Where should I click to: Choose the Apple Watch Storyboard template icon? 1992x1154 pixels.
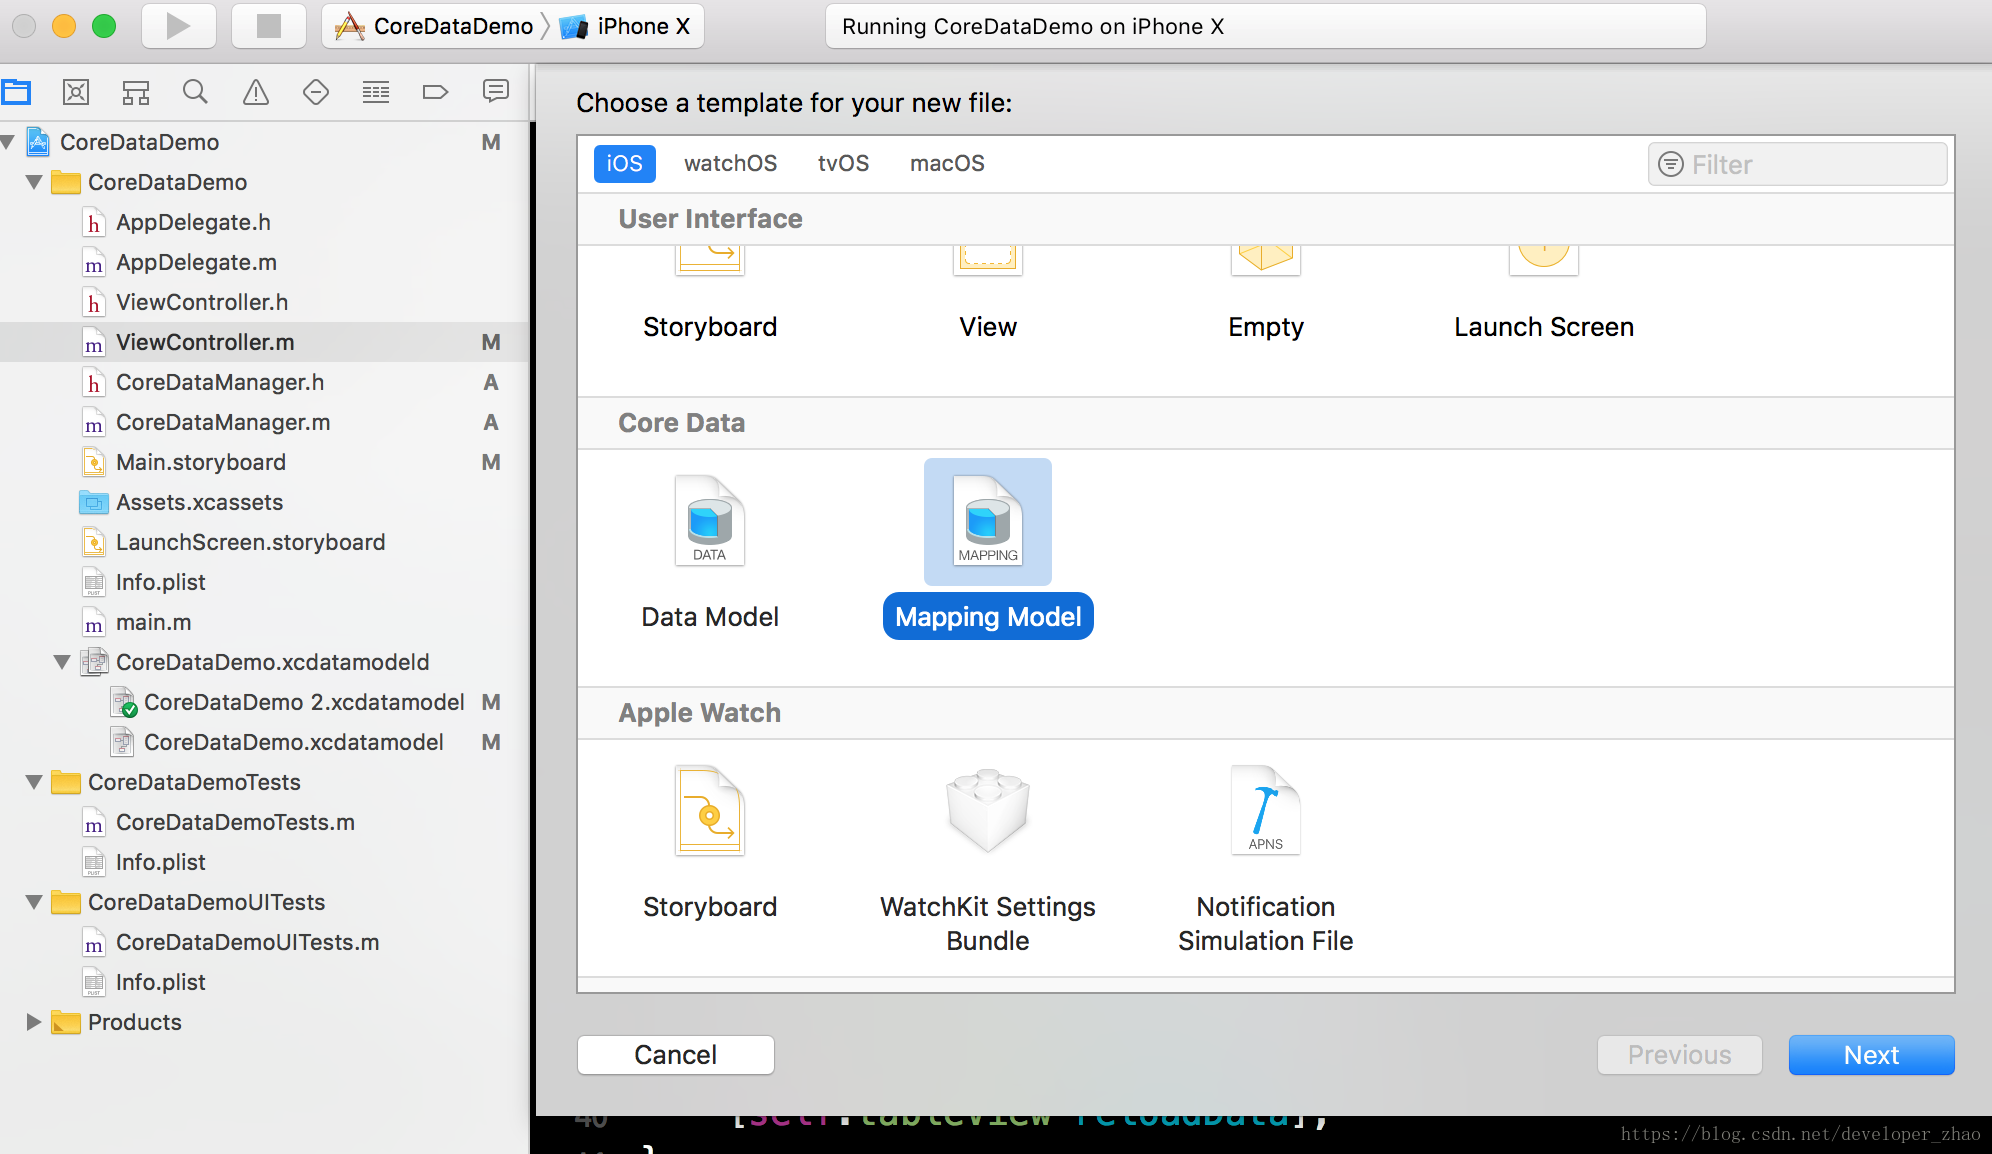710,811
